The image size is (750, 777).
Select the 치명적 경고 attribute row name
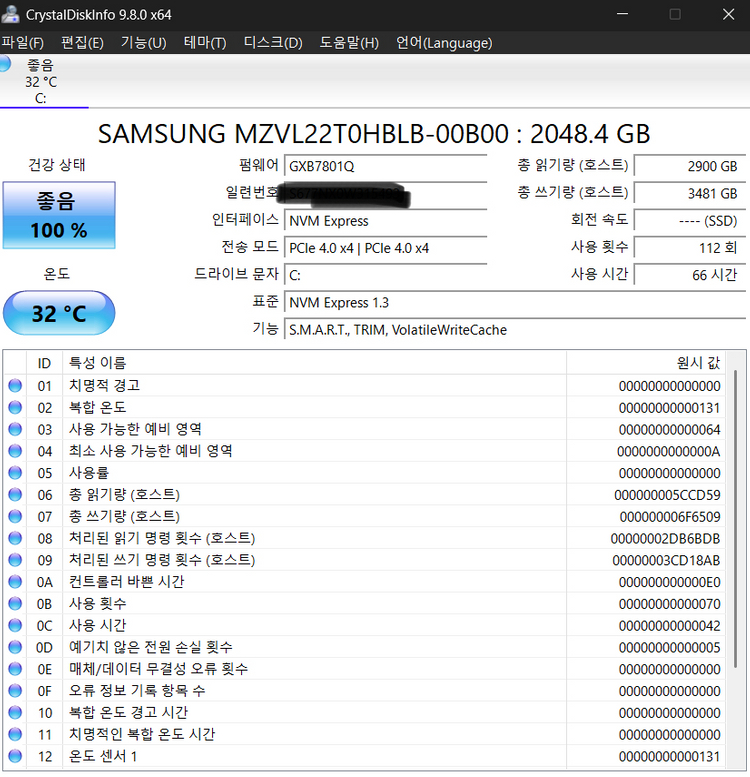click(x=105, y=386)
